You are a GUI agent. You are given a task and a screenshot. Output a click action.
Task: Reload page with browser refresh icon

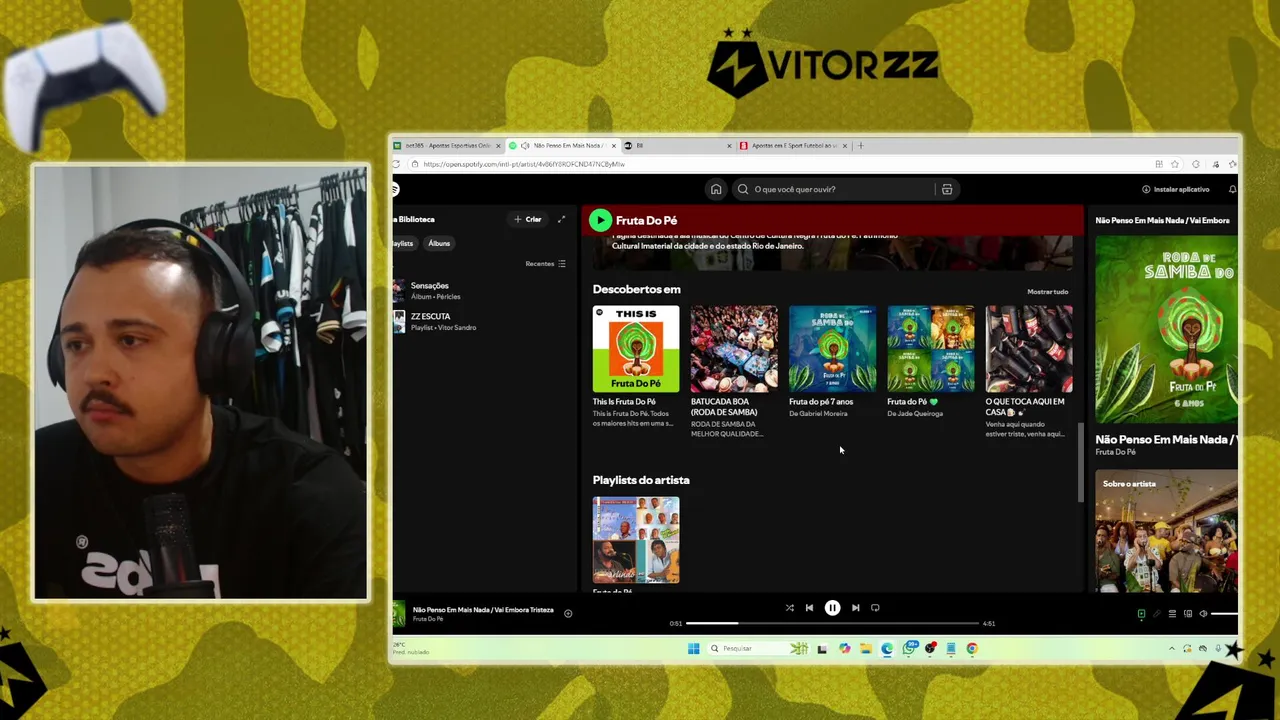(397, 164)
